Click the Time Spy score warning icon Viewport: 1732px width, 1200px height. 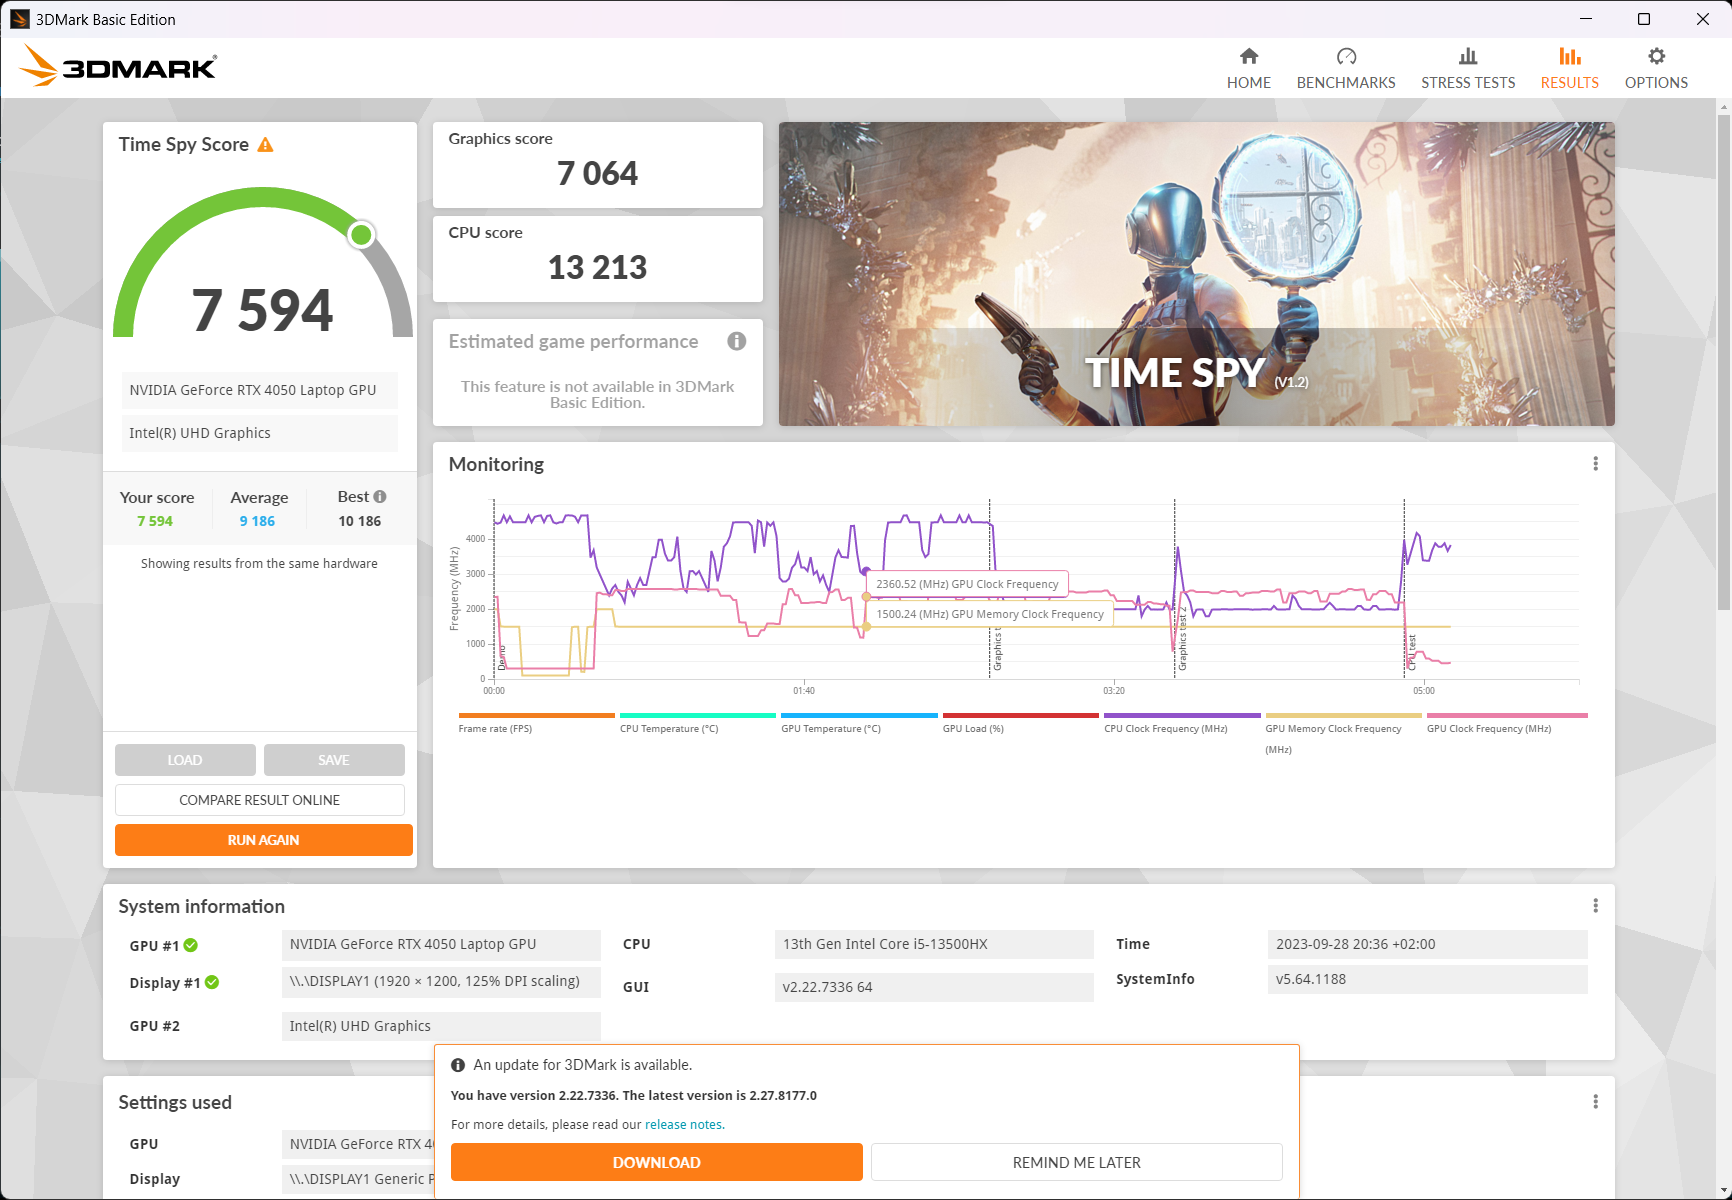coord(265,145)
